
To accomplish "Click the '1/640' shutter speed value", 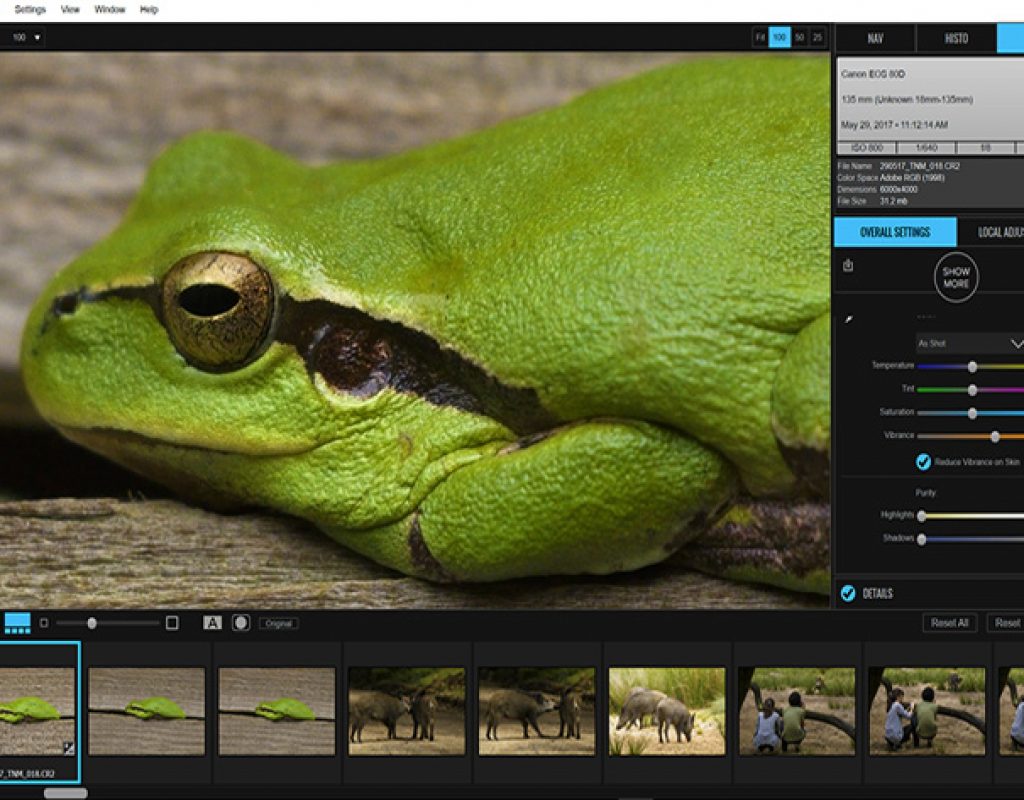I will (926, 148).
